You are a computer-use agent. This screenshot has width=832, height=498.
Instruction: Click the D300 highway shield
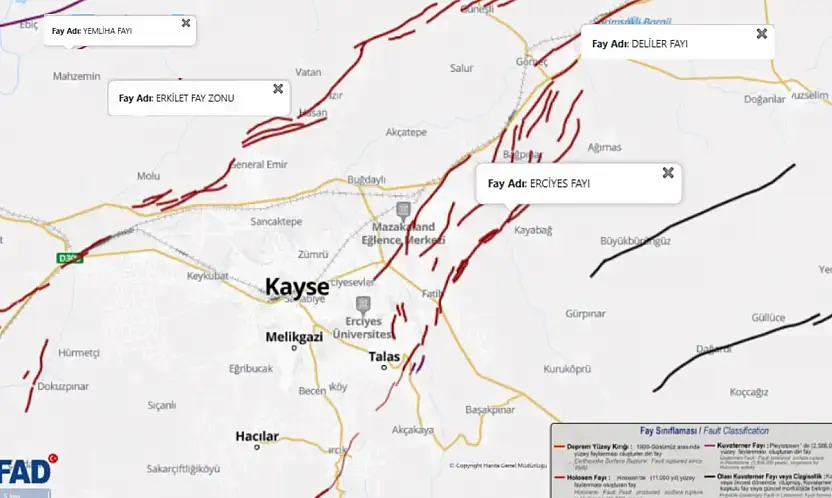70,258
